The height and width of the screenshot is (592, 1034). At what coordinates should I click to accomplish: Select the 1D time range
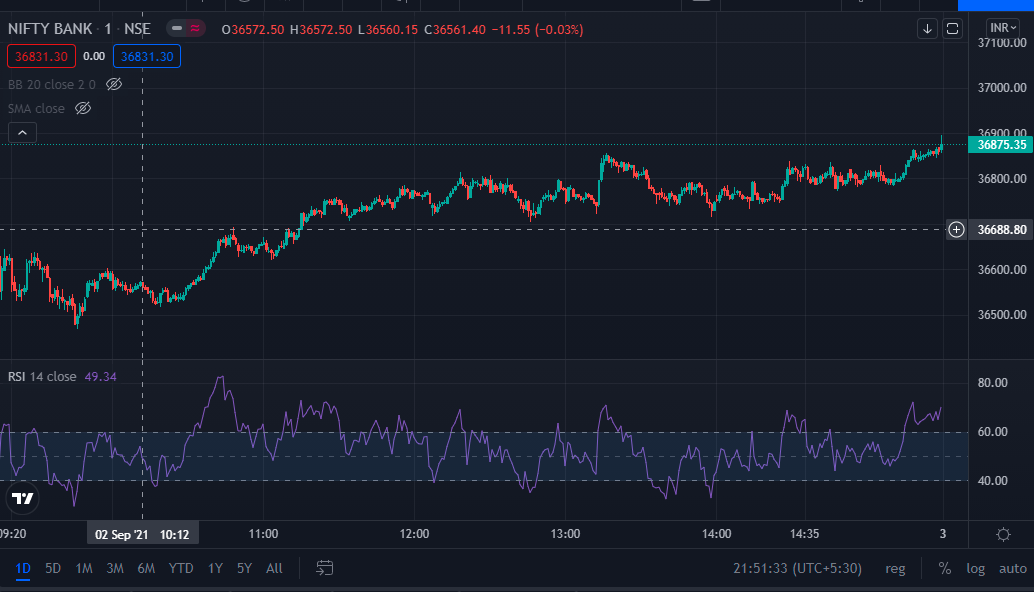pos(23,568)
